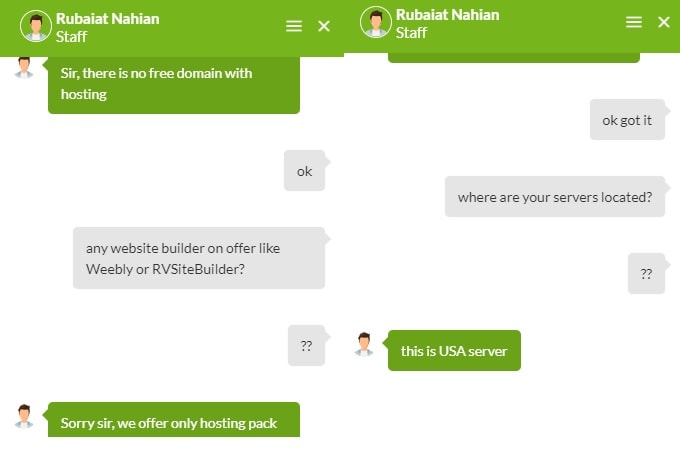
Task: Click Rubaiat Nahian's avatar in right header
Action: [376, 22]
